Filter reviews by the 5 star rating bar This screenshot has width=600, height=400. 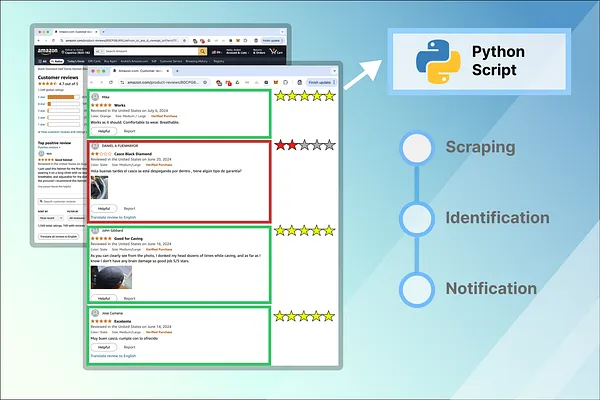pos(64,97)
